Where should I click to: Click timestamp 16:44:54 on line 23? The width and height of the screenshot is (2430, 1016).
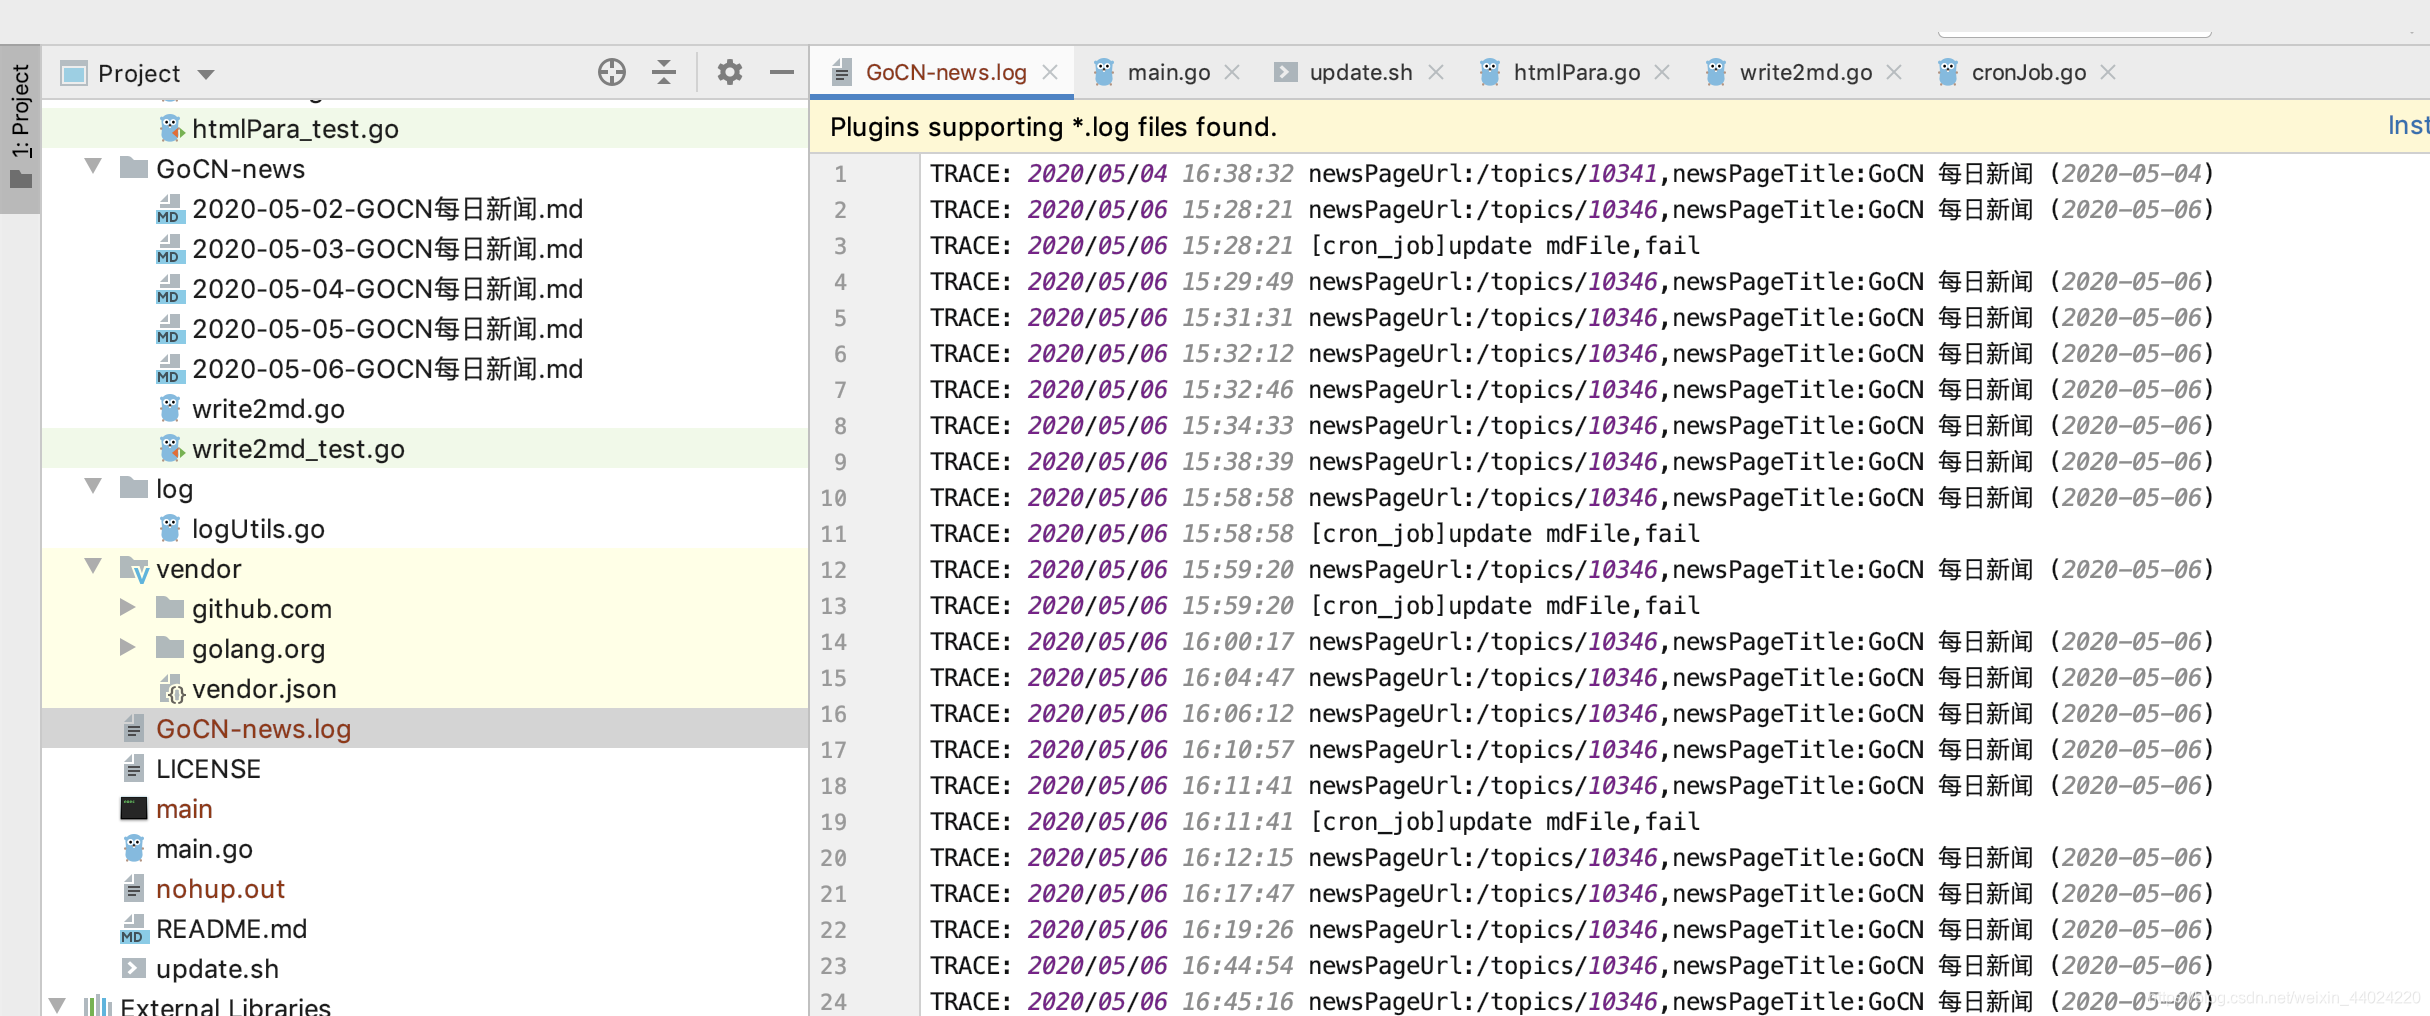[1238, 966]
